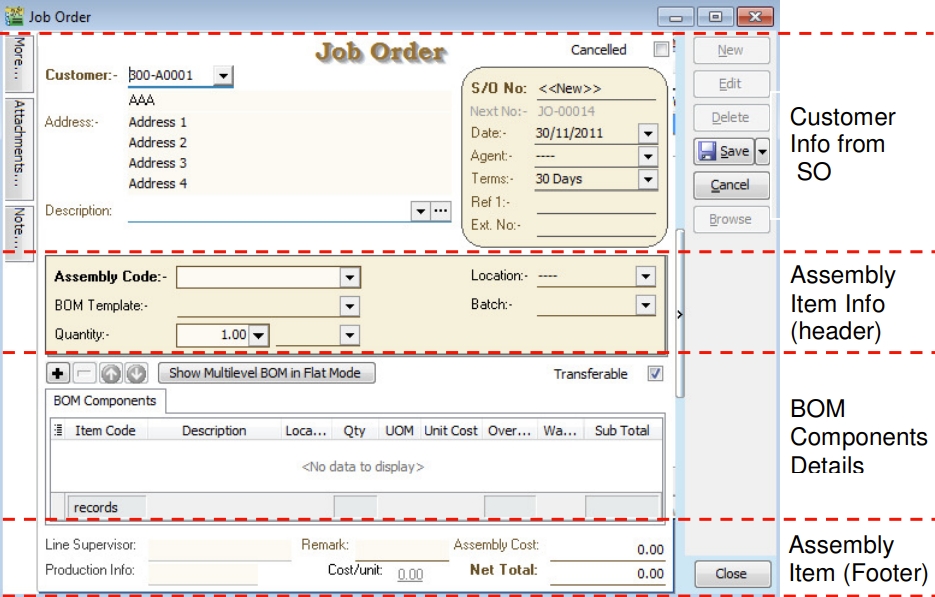Open the Customer code dropdown
Image resolution: width=935 pixels, height=597 pixels.
tap(222, 75)
